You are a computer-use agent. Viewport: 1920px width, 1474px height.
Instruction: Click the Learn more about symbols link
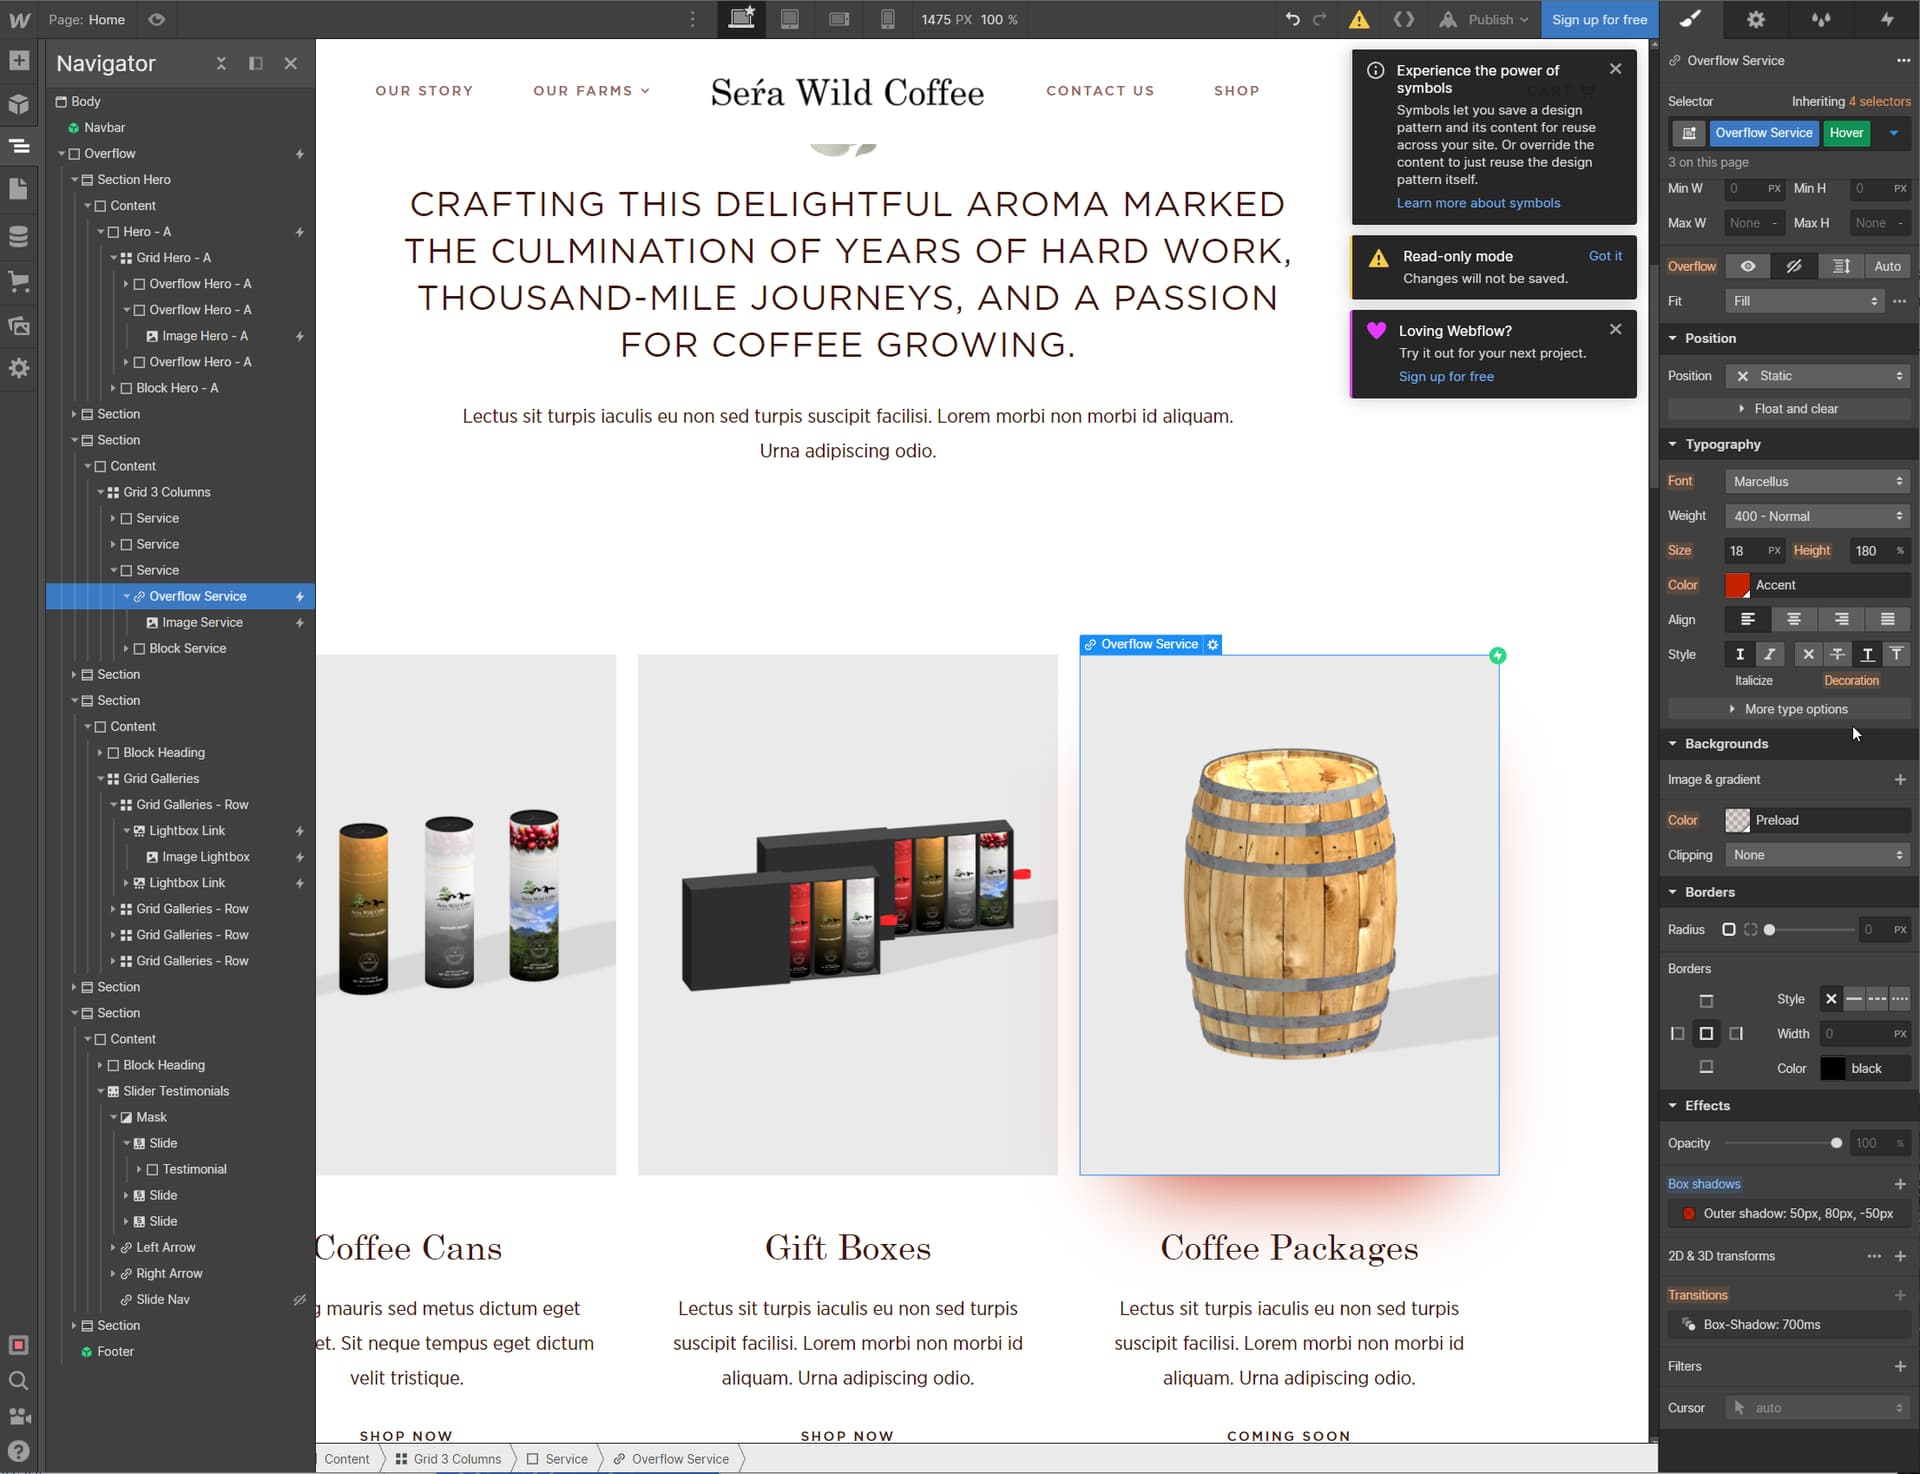point(1478,203)
